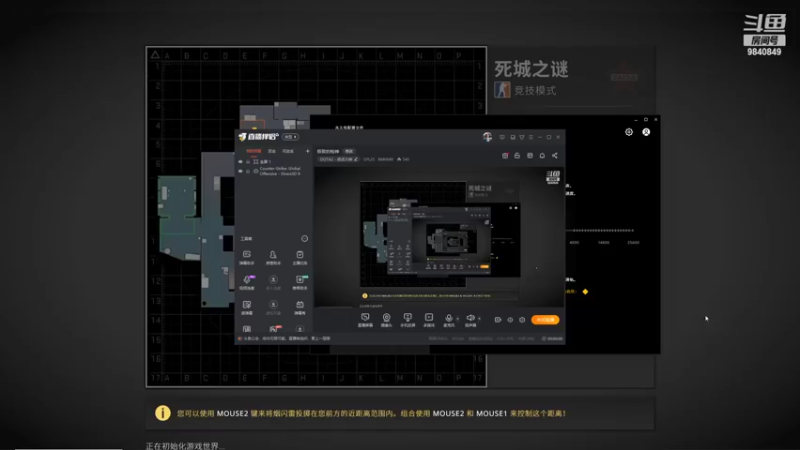Open the message icon beside the avatar
Image resolution: width=800 pixels, height=450 pixels.
click(x=502, y=137)
